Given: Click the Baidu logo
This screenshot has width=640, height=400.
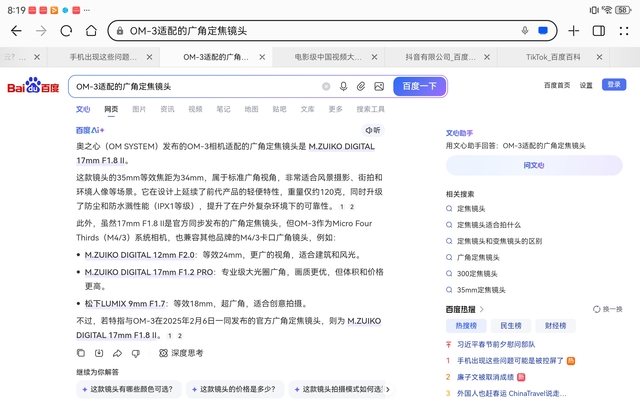Looking at the screenshot, I should coord(35,87).
